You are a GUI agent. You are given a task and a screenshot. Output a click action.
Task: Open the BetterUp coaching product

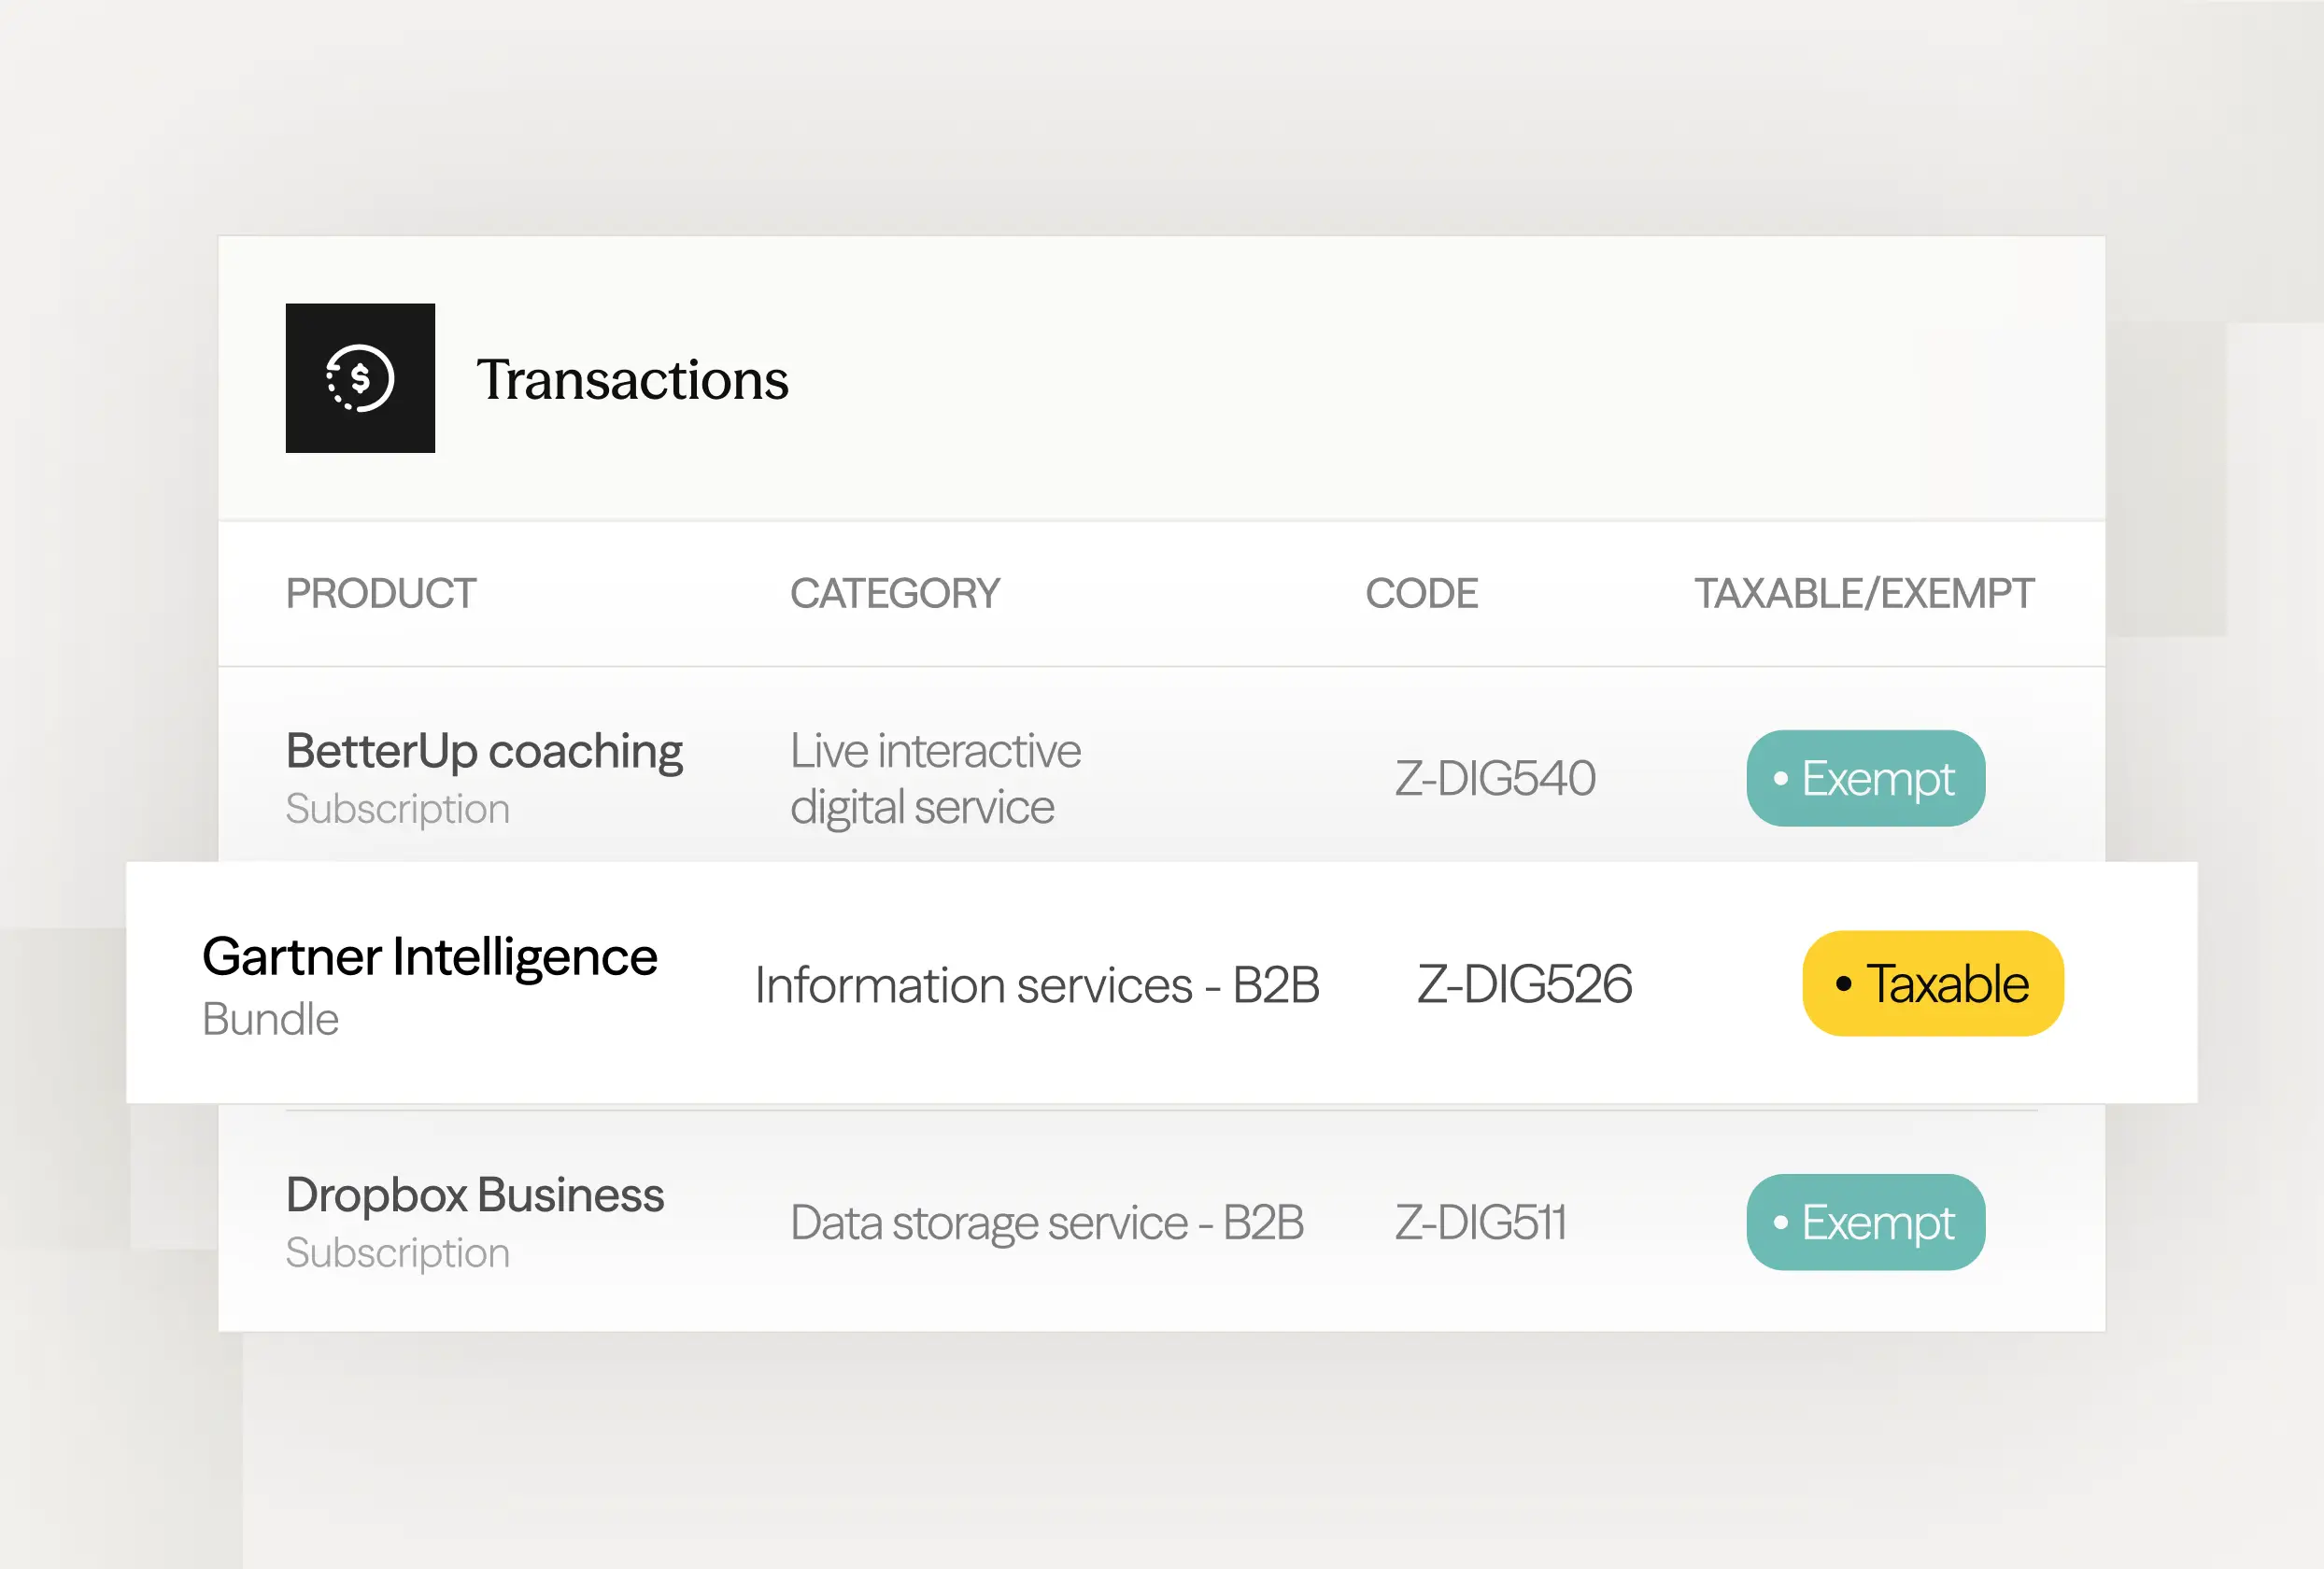[484, 751]
